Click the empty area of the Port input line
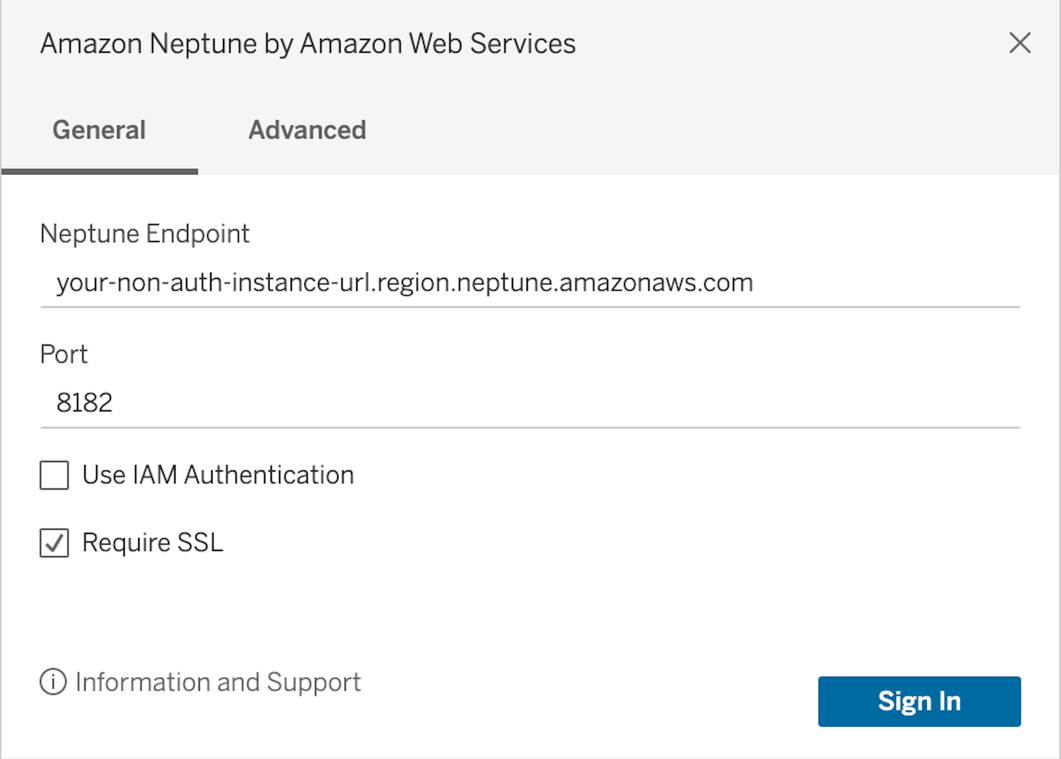This screenshot has height=759, width=1061. (x=566, y=403)
